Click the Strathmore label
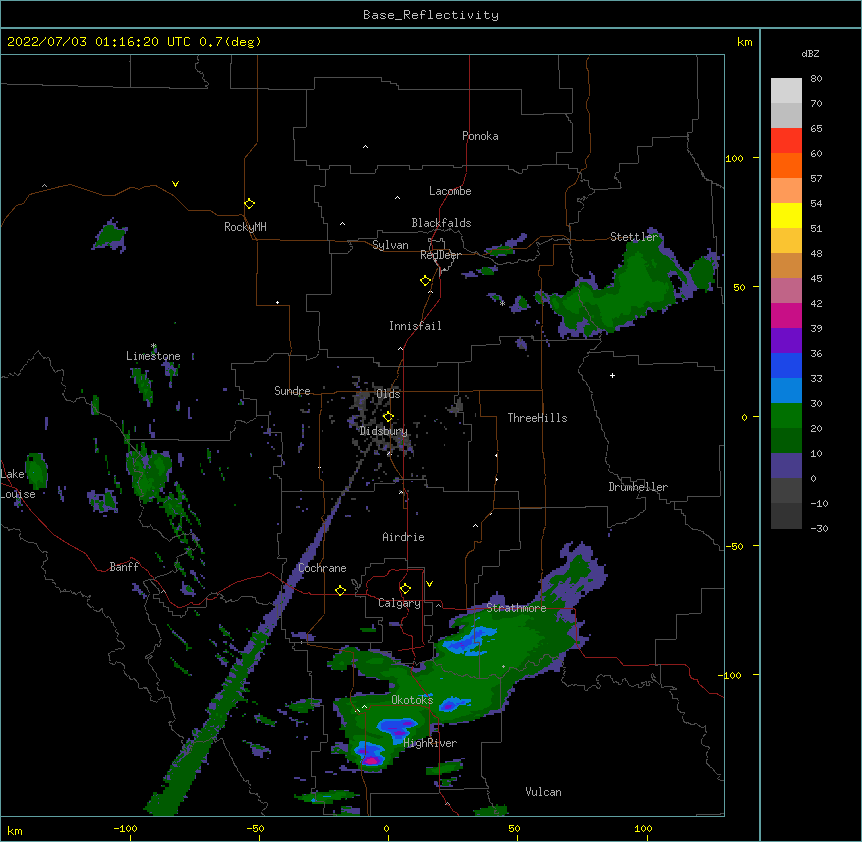Image resolution: width=862 pixels, height=842 pixels. click(516, 608)
